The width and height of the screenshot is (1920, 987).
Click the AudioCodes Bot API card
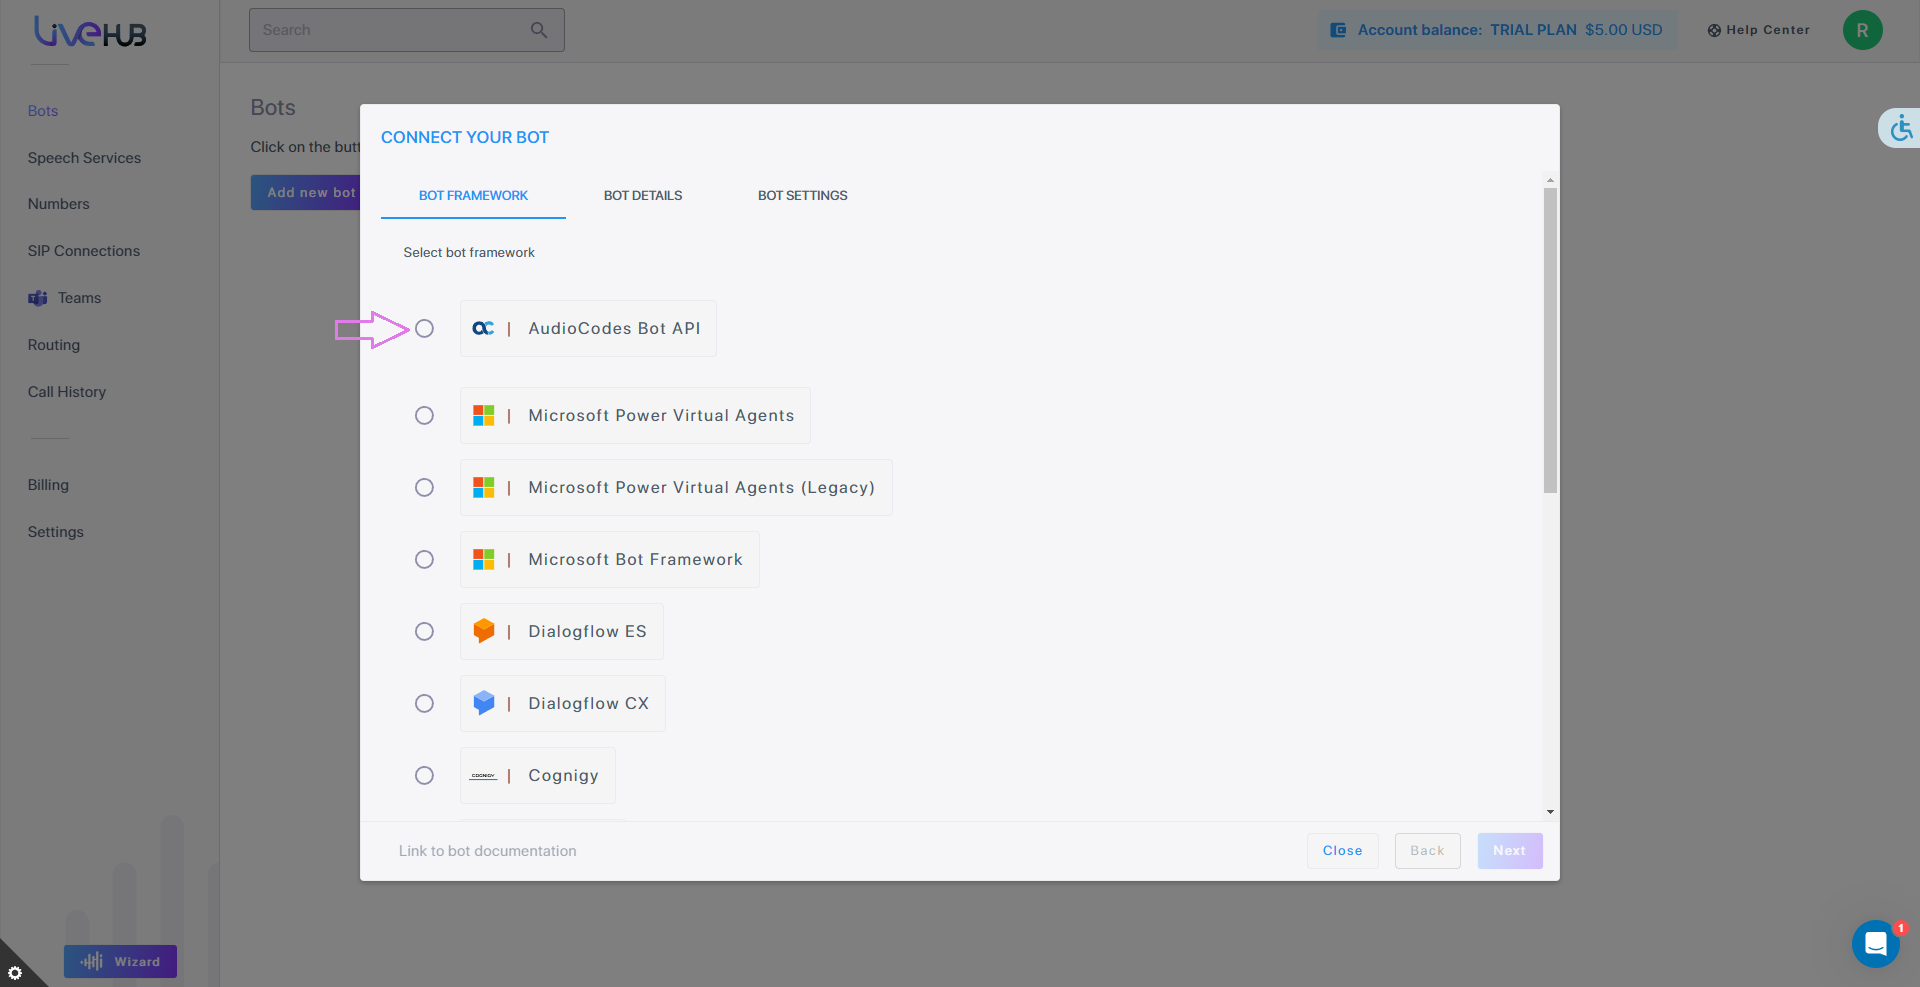pyautogui.click(x=588, y=328)
